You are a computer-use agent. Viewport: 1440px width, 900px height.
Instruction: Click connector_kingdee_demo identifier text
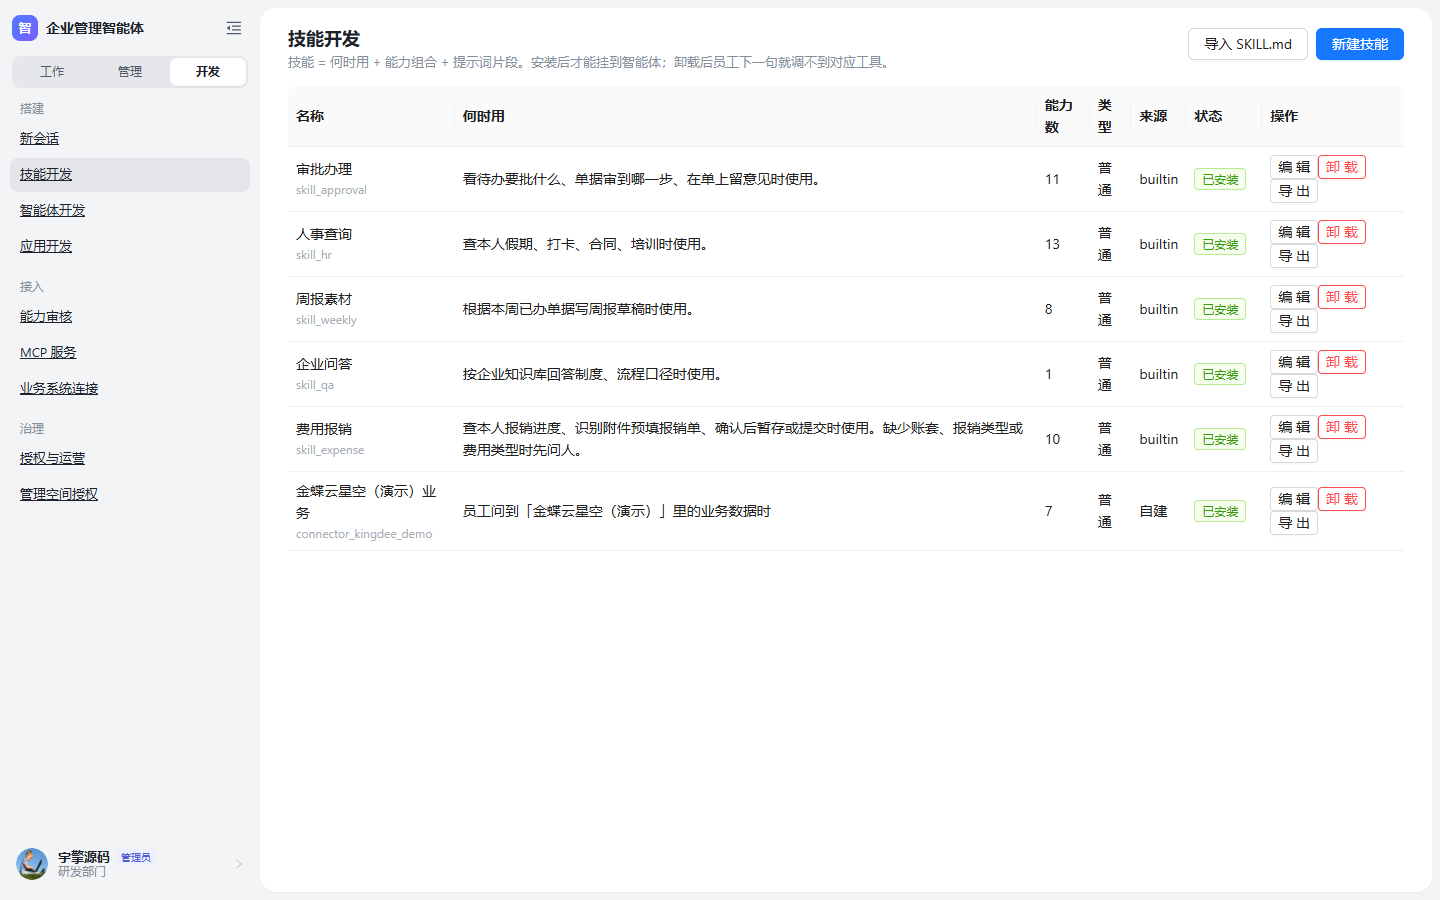tap(364, 534)
